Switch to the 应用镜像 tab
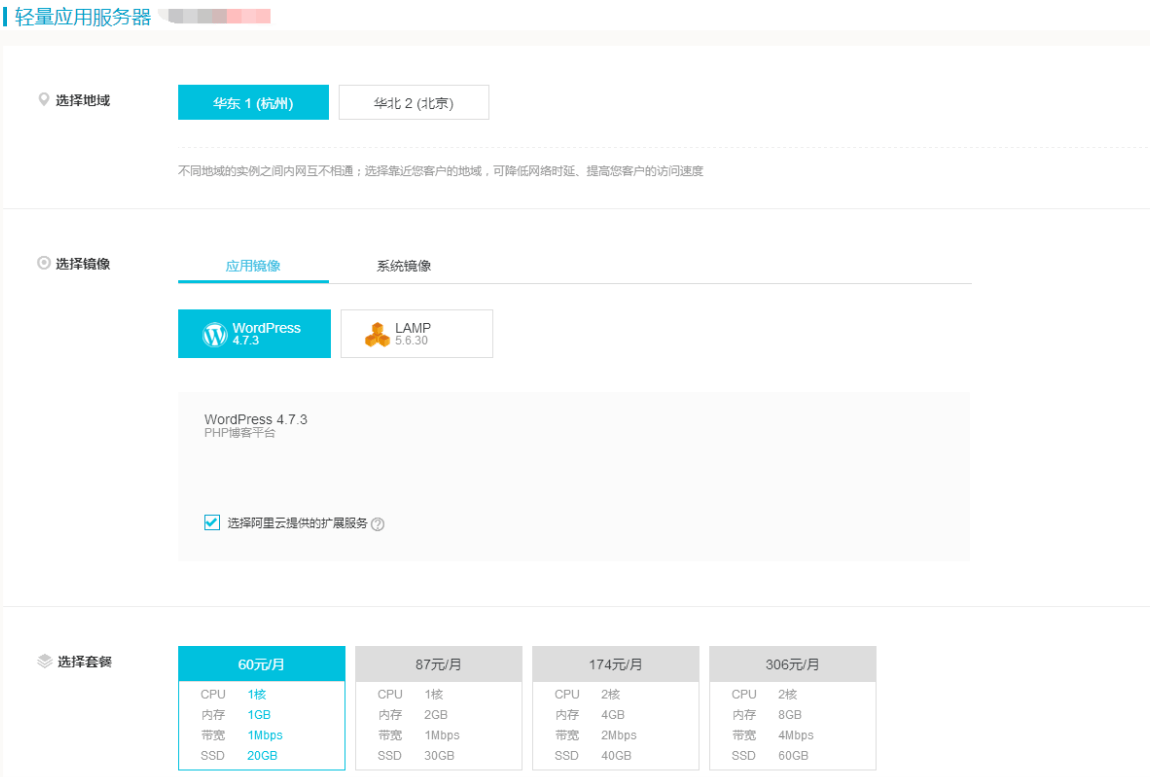 253,266
